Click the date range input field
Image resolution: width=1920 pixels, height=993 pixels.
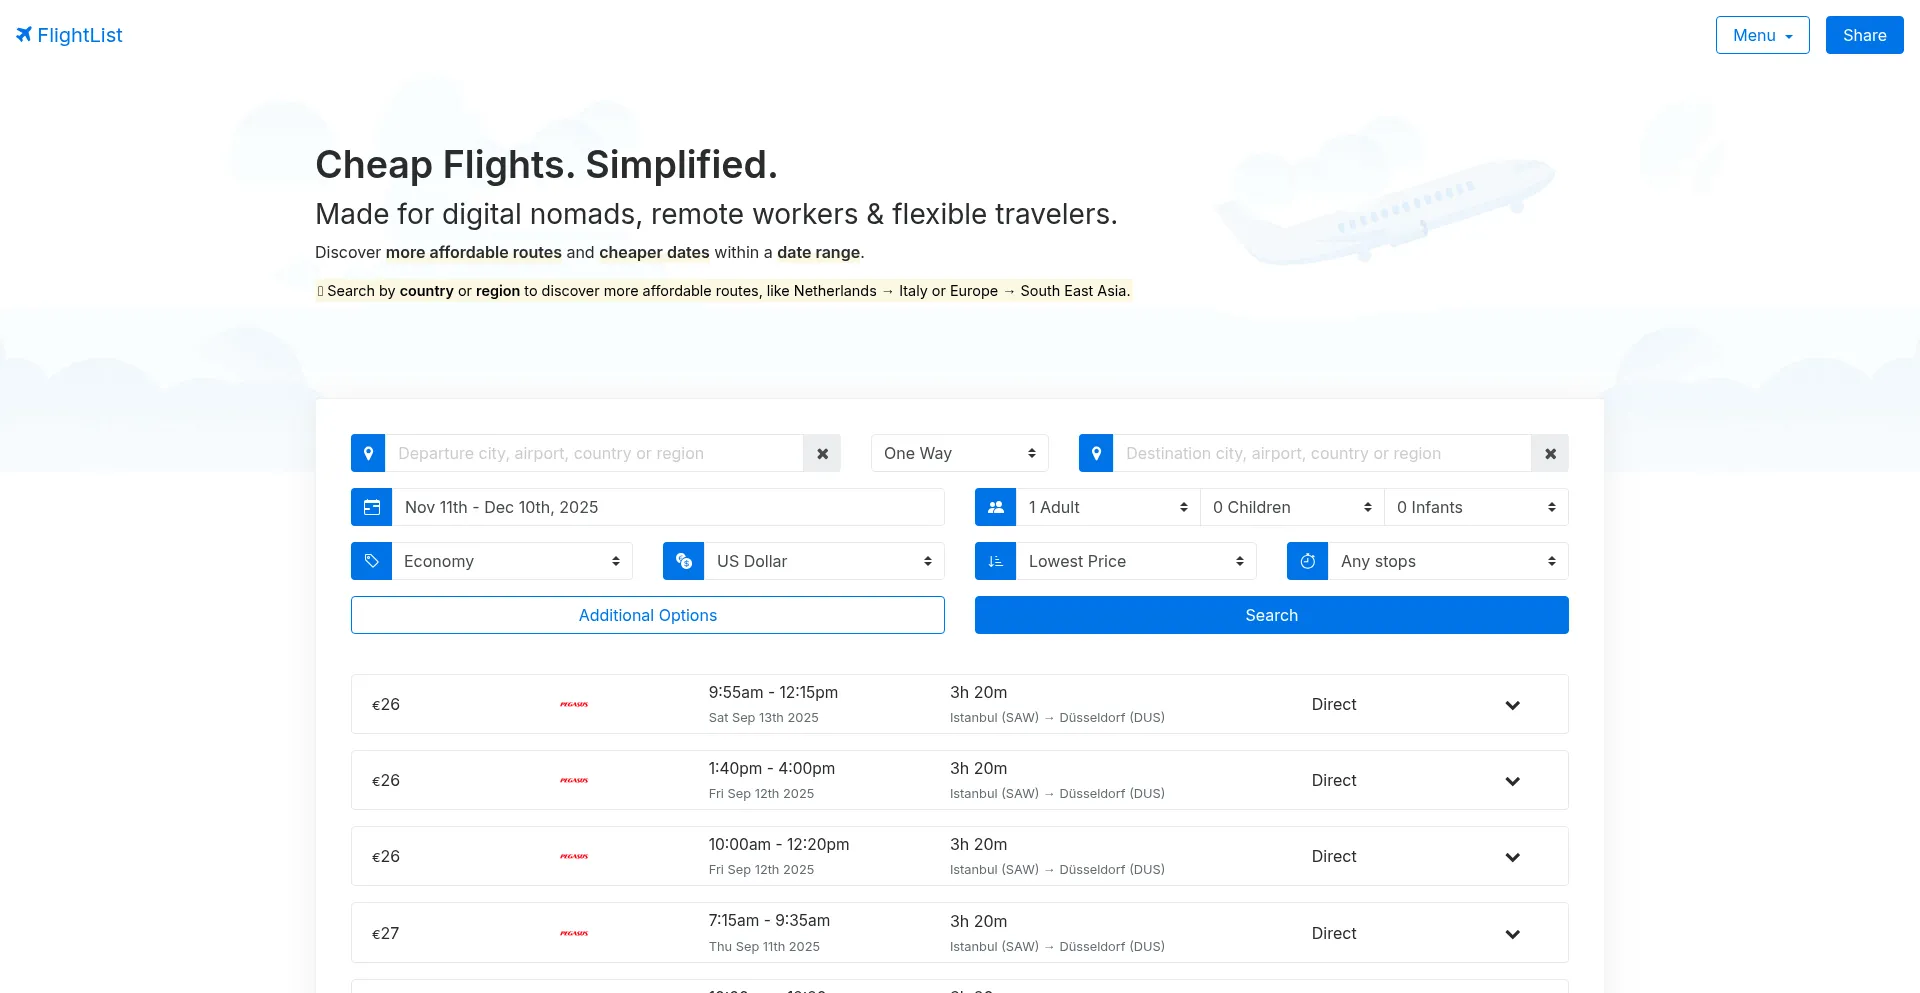click(667, 507)
